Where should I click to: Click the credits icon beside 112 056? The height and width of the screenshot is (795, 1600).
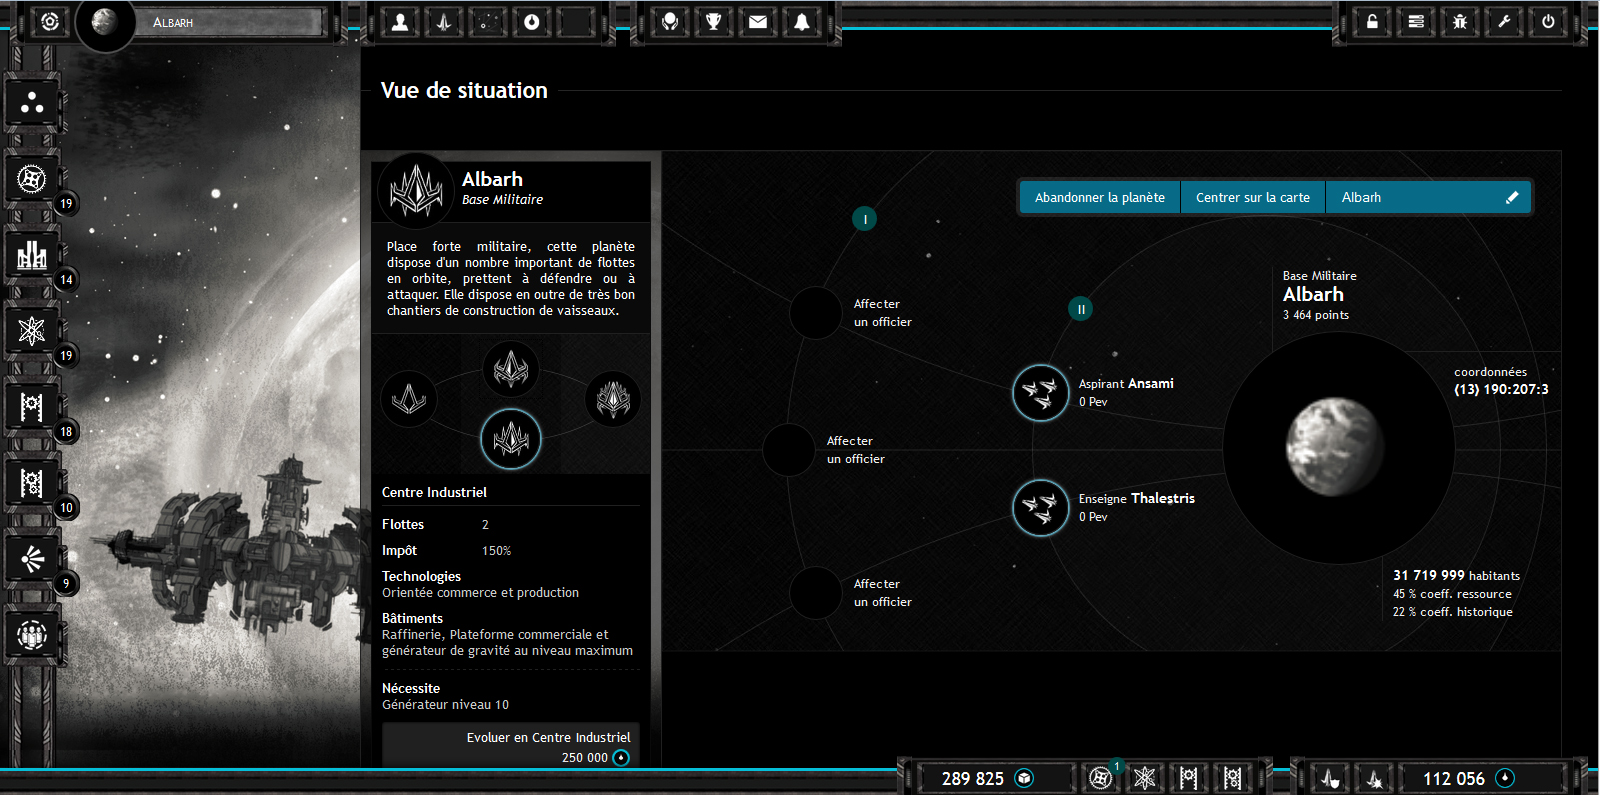click(1505, 778)
